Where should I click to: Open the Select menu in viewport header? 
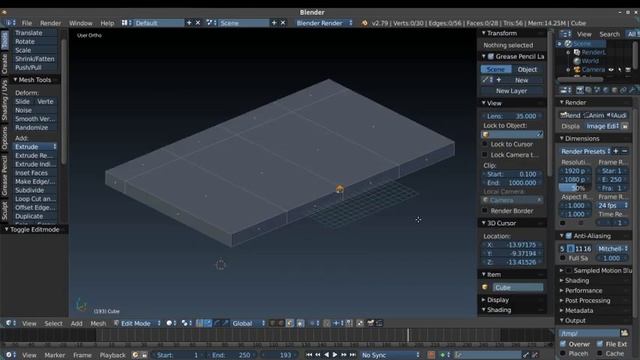[53, 323]
